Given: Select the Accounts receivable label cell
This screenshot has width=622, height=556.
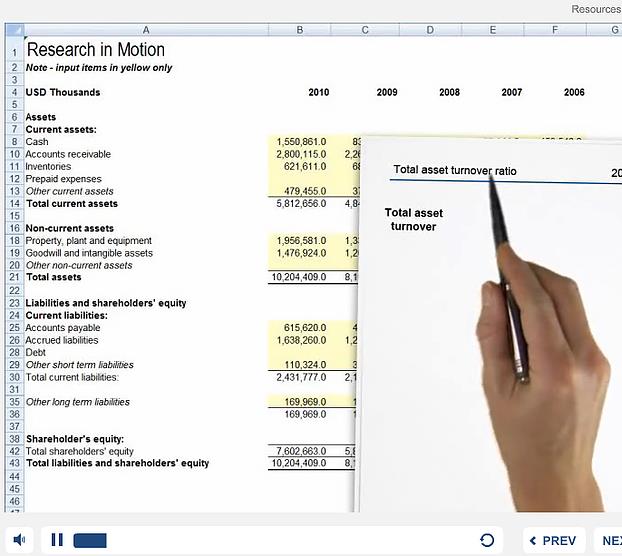Looking at the screenshot, I should (x=68, y=154).
